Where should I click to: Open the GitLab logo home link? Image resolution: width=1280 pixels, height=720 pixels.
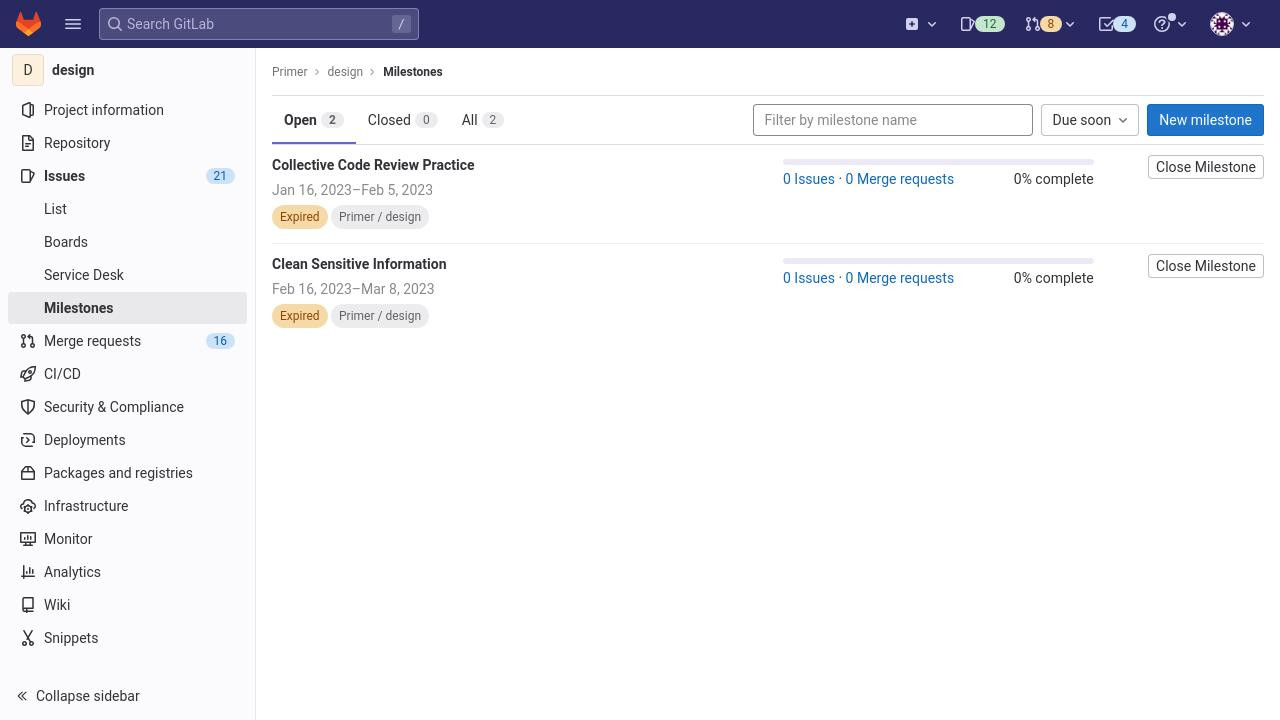(28, 24)
